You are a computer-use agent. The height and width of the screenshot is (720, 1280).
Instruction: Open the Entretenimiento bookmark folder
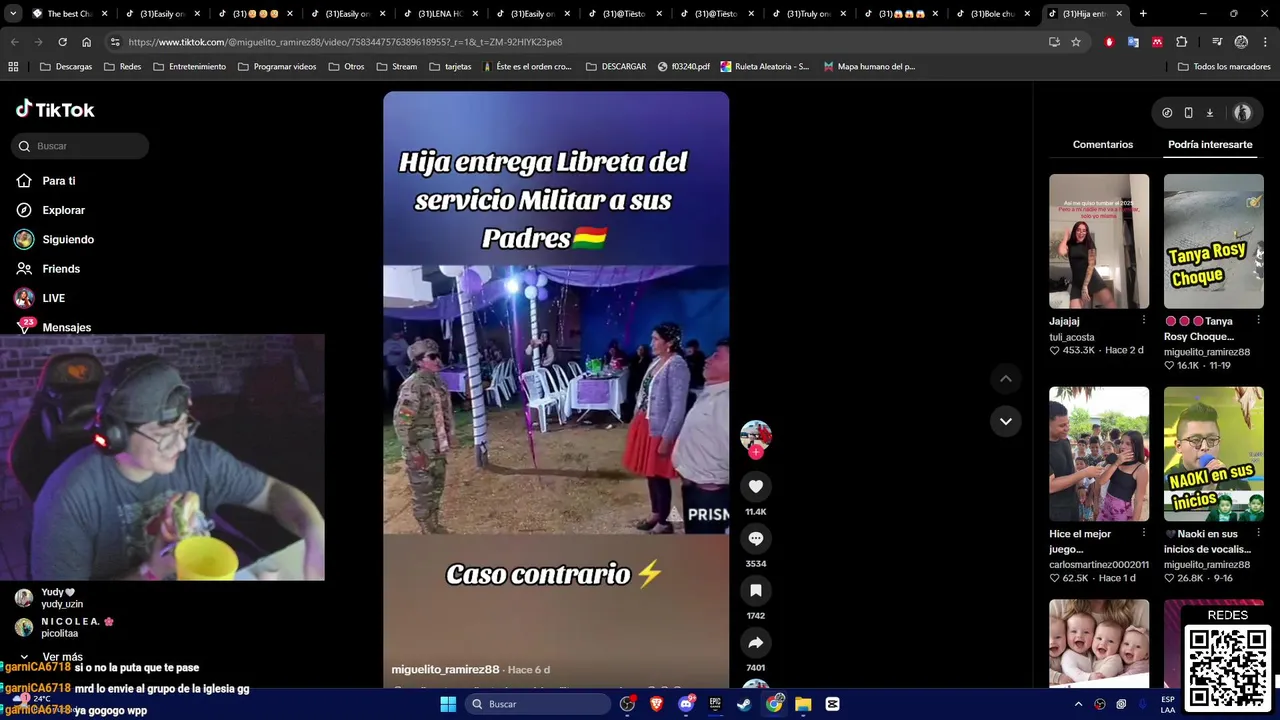coord(190,67)
